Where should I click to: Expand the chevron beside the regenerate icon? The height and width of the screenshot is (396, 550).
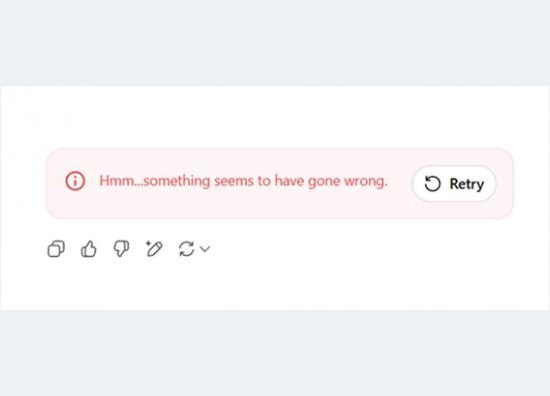tap(205, 249)
